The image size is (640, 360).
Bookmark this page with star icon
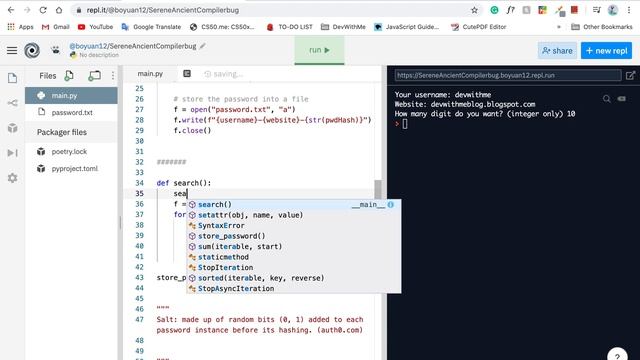pos(474,10)
